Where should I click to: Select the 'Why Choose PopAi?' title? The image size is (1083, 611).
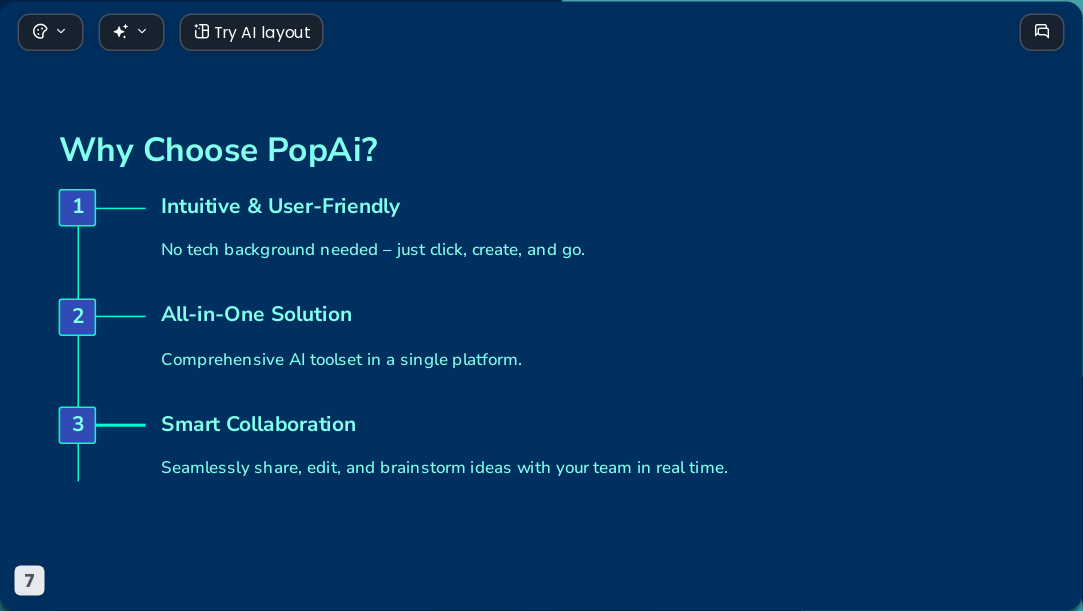click(218, 150)
